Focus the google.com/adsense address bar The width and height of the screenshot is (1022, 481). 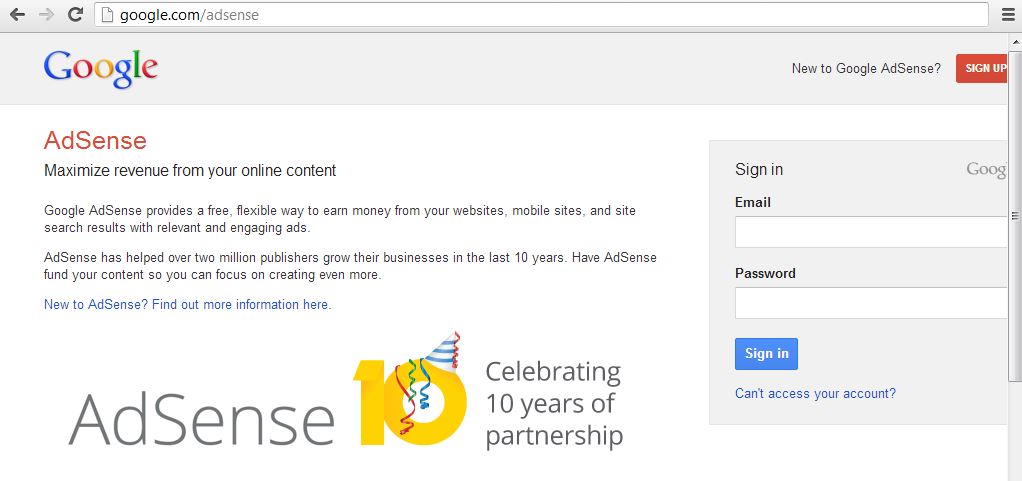(542, 14)
